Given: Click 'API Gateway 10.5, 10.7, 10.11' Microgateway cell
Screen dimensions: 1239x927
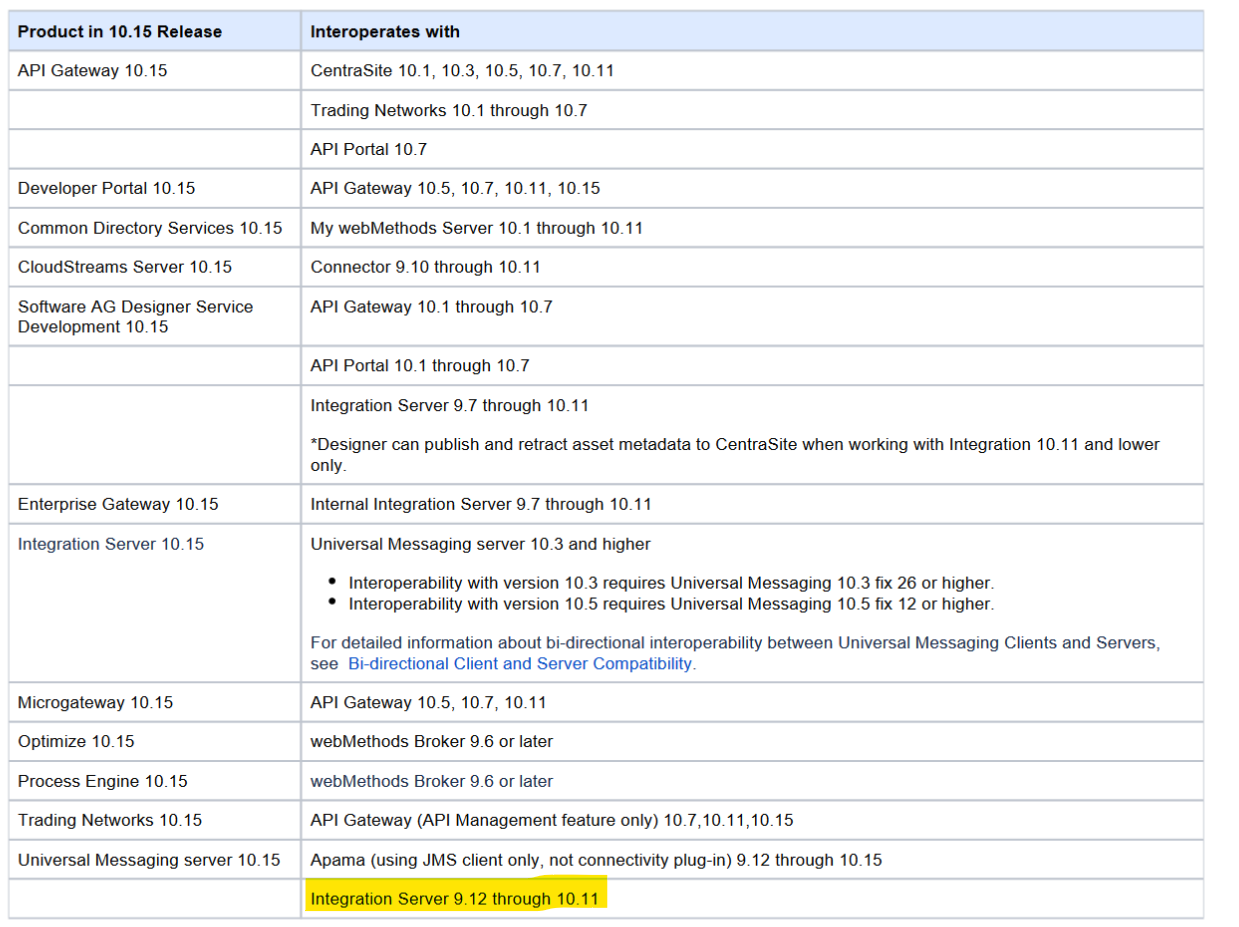Looking at the screenshot, I should point(752,702).
